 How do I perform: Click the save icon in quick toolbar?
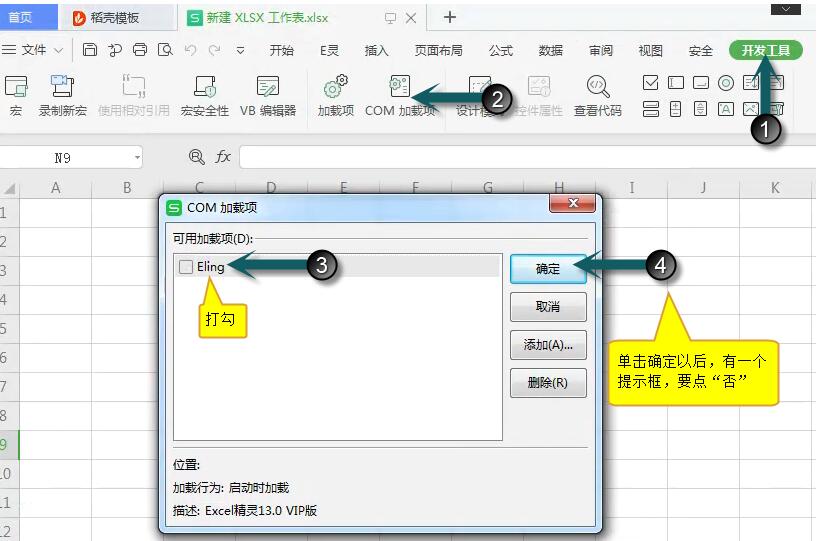90,50
